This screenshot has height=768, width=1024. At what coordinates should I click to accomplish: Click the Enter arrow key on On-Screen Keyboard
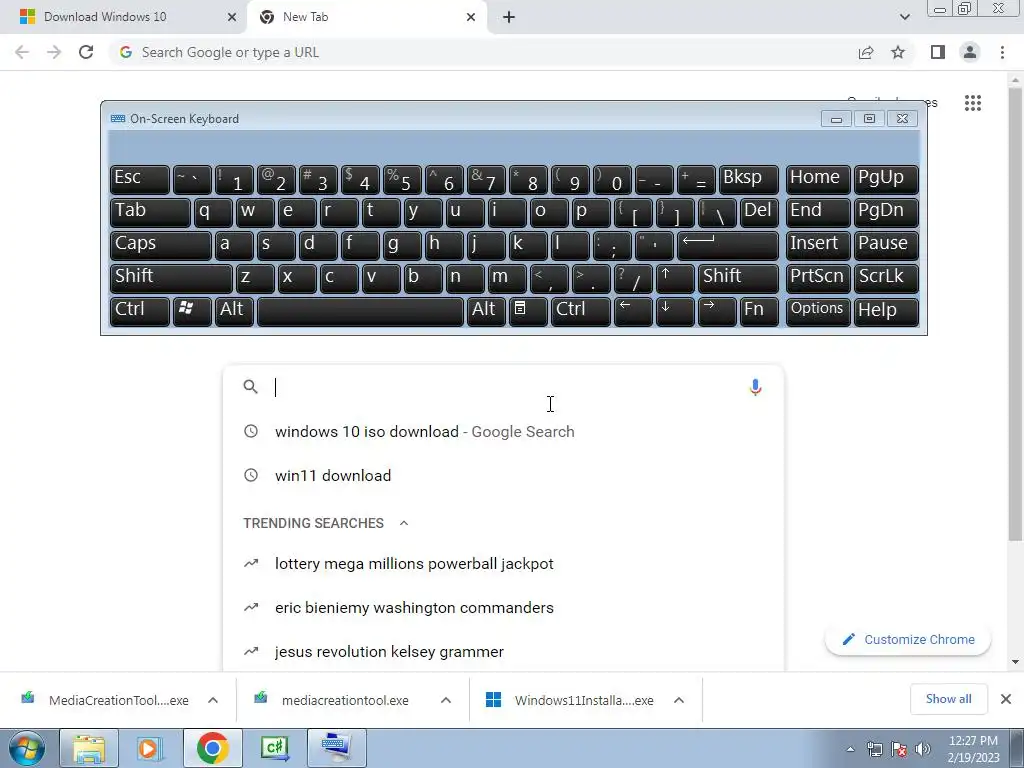coord(728,245)
